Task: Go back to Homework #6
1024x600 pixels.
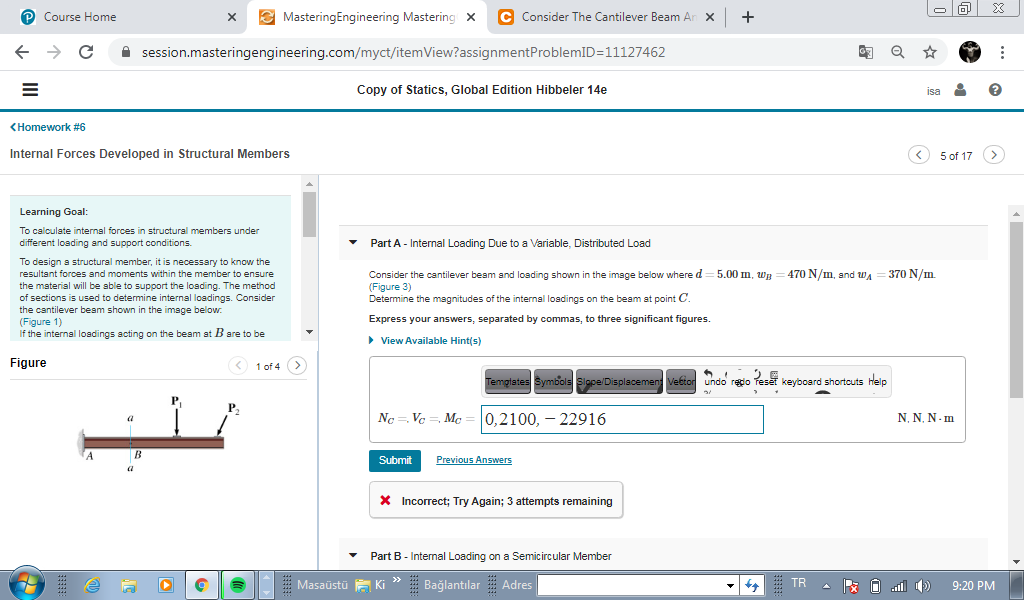Action: click(x=47, y=127)
